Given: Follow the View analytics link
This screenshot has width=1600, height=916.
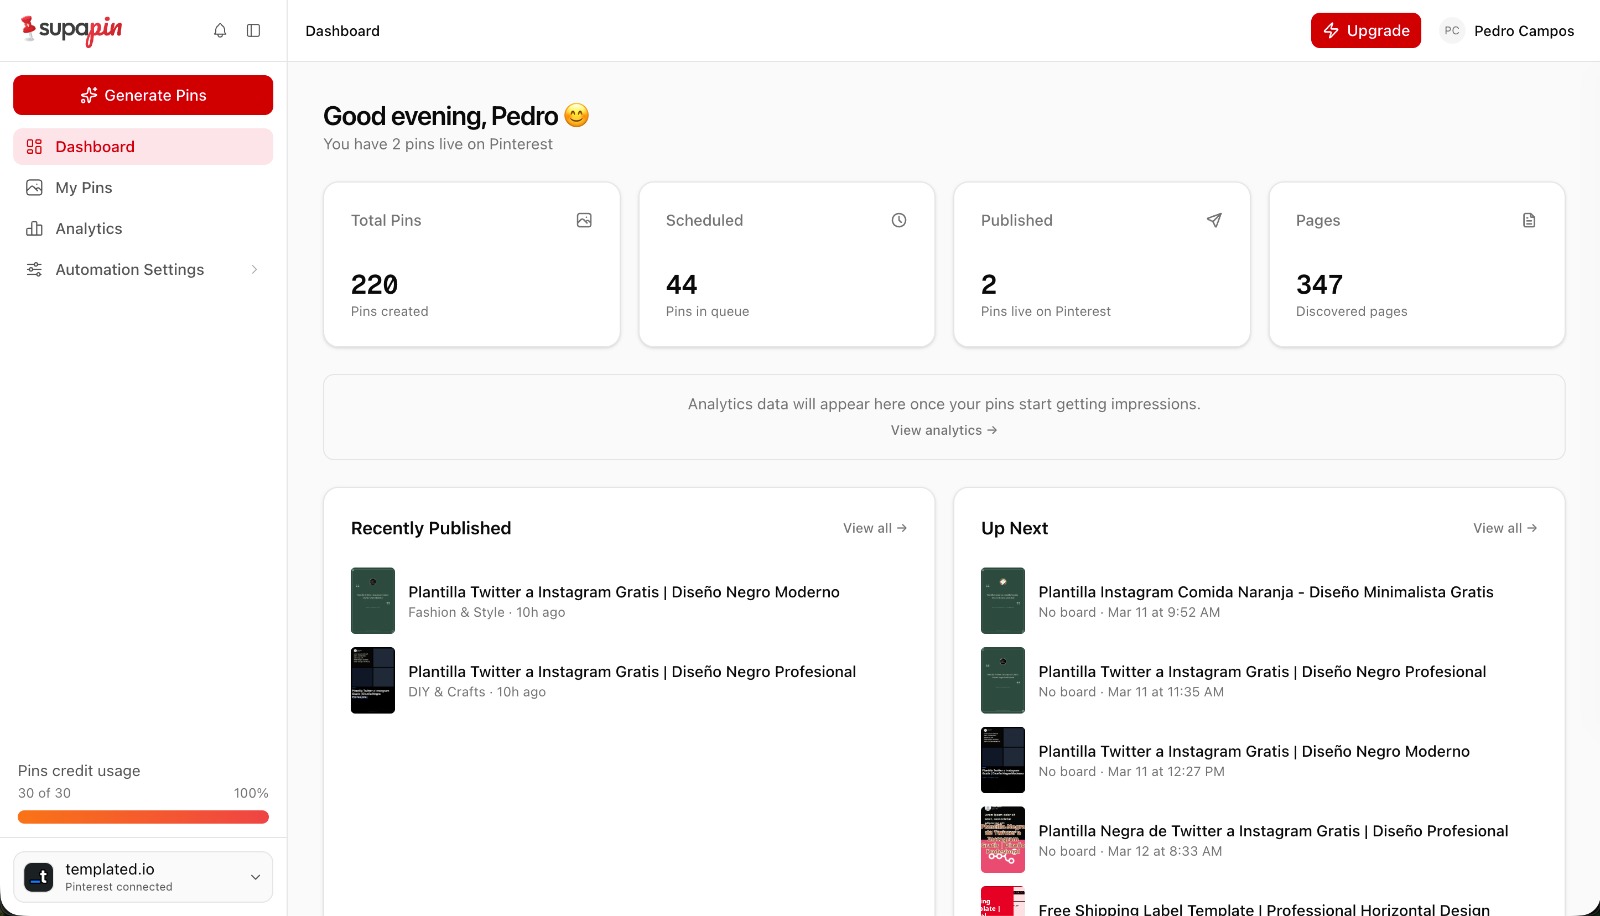Looking at the screenshot, I should pos(943,431).
